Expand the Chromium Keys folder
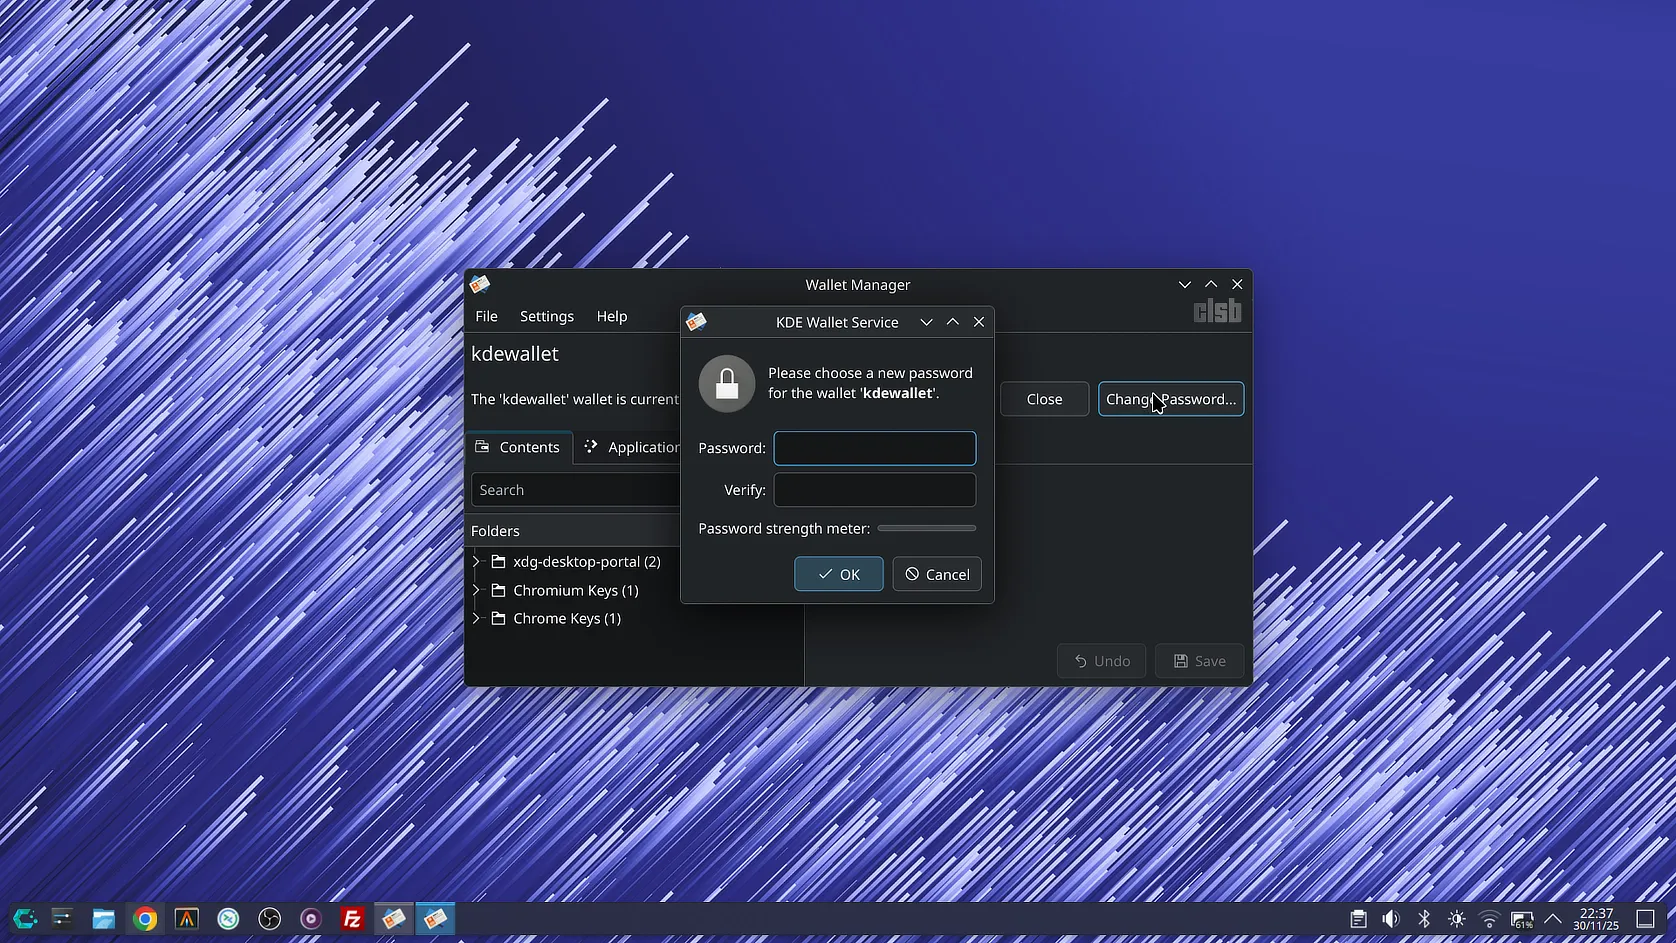Viewport: 1676px width, 943px height. (477, 590)
